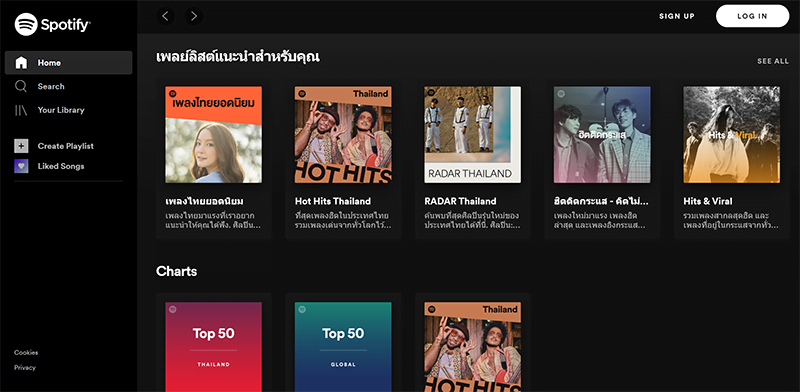Image resolution: width=800 pixels, height=392 pixels.
Task: Click the Create Playlist plus icon
Action: coord(21,146)
